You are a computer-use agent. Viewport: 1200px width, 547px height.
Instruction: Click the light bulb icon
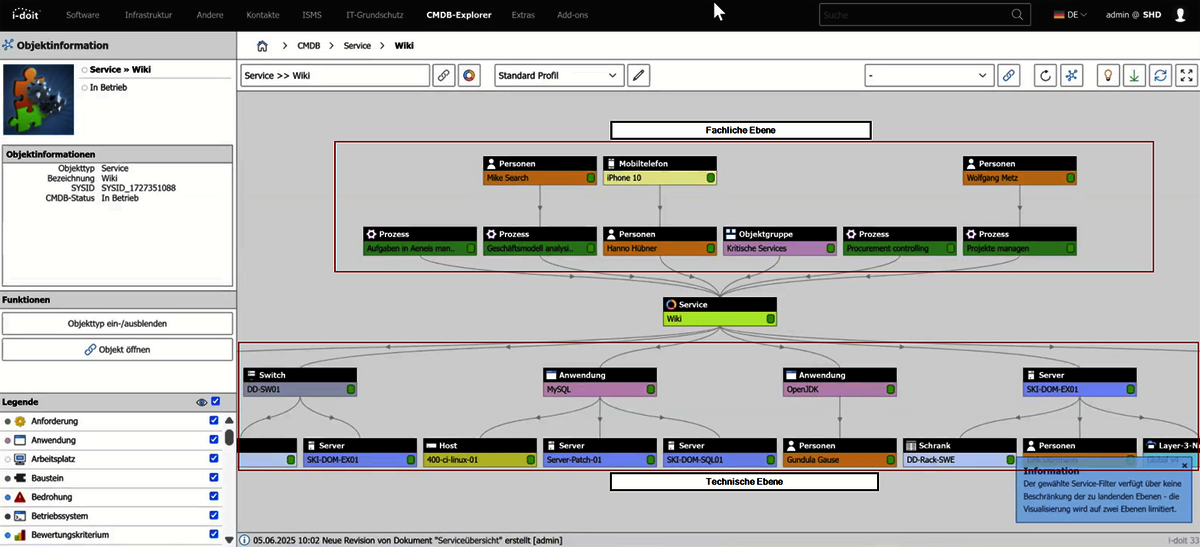[1107, 76]
